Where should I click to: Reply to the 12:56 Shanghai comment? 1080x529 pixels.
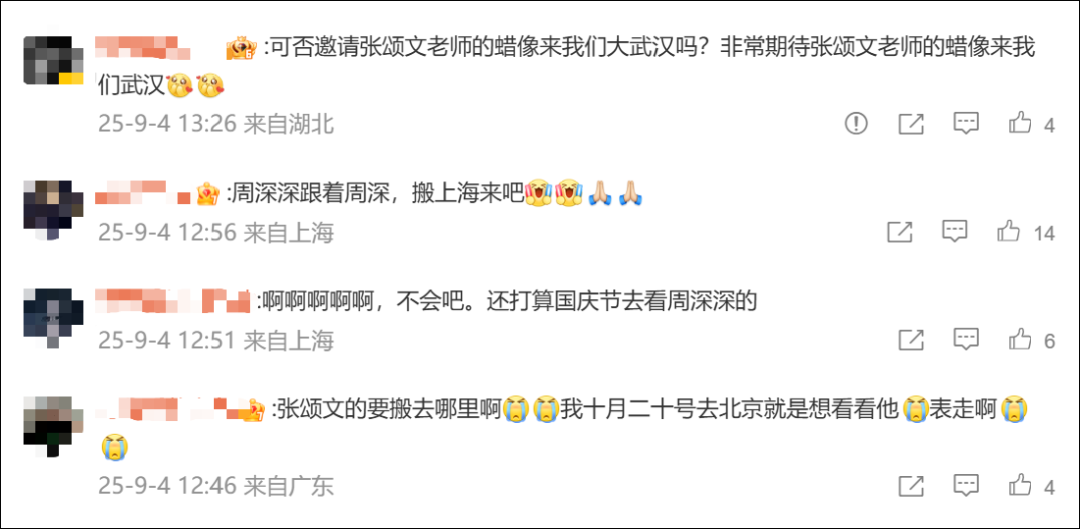tap(954, 232)
